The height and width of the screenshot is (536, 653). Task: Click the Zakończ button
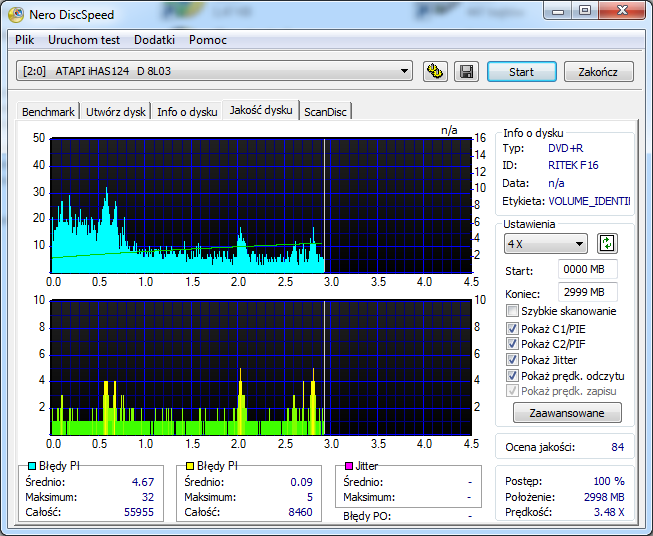coord(598,72)
